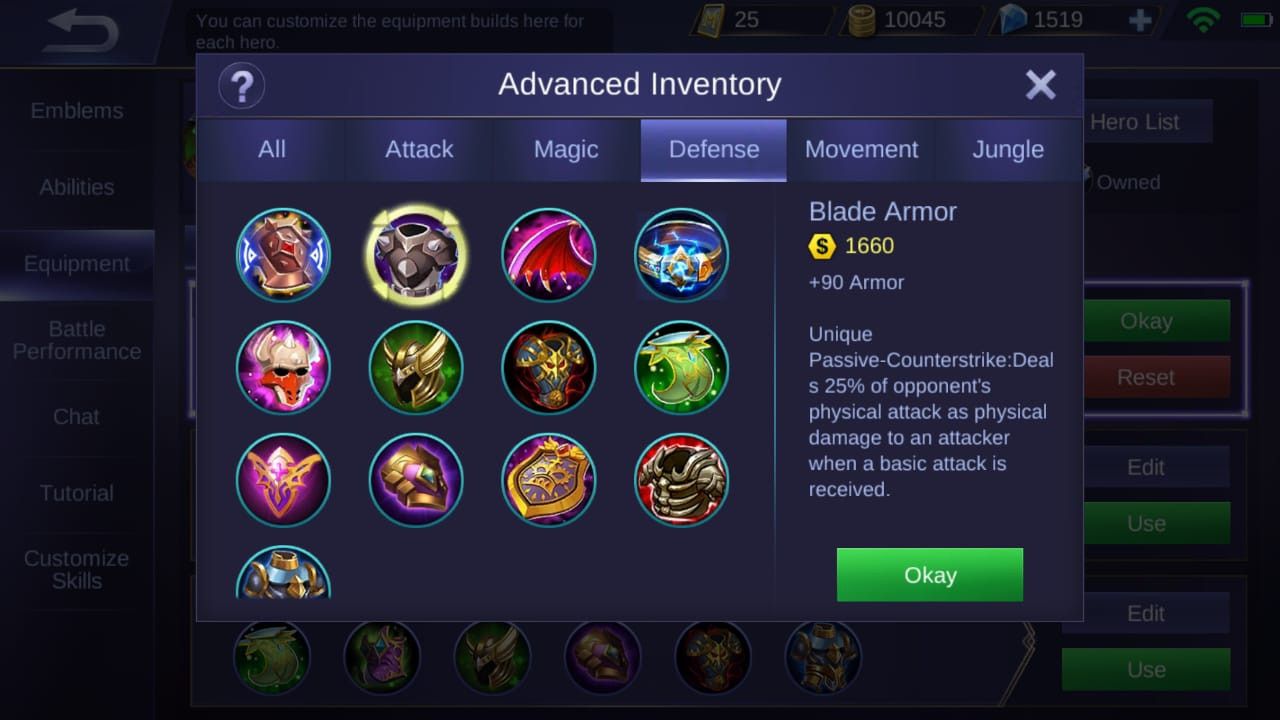The image size is (1280, 720).
Task: Switch to the Attack tab
Action: coord(419,150)
